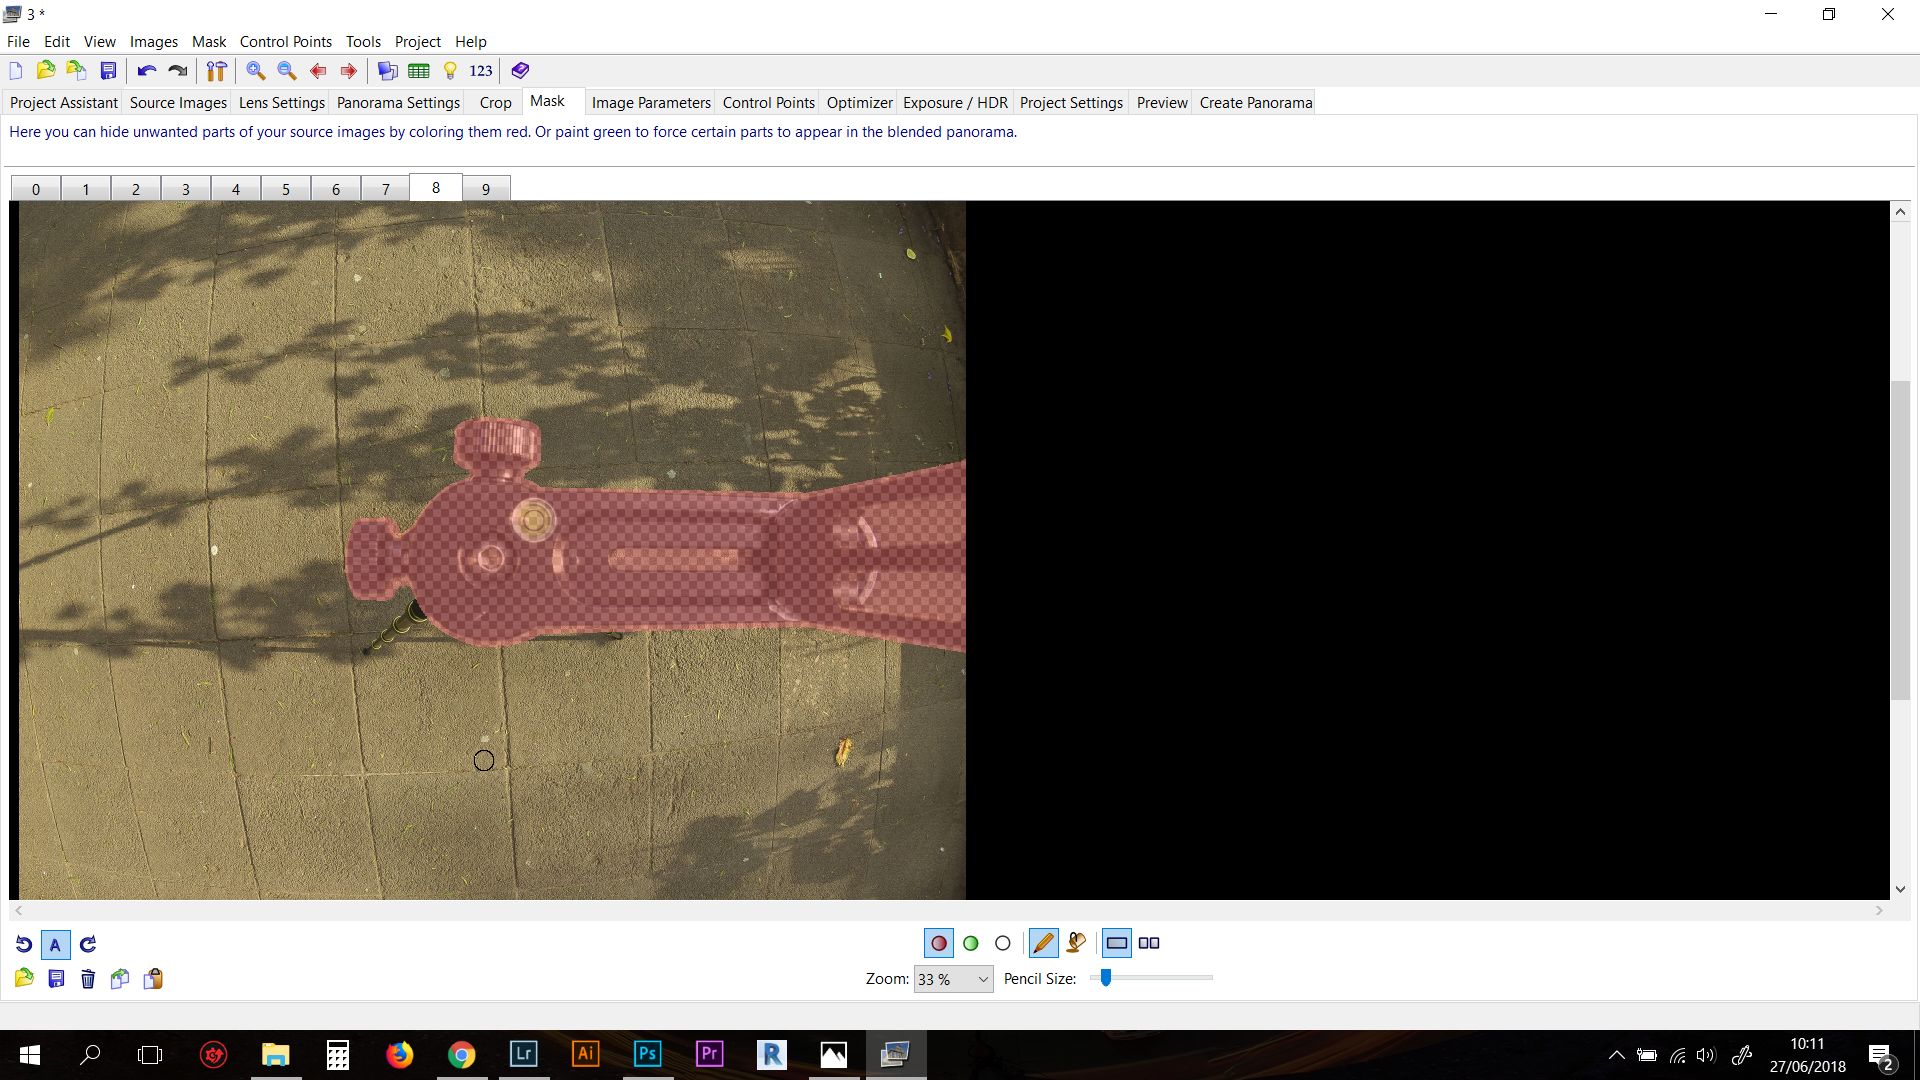This screenshot has height=1080, width=1920.
Task: Open the numerical transform 123 icon
Action: 481,70
